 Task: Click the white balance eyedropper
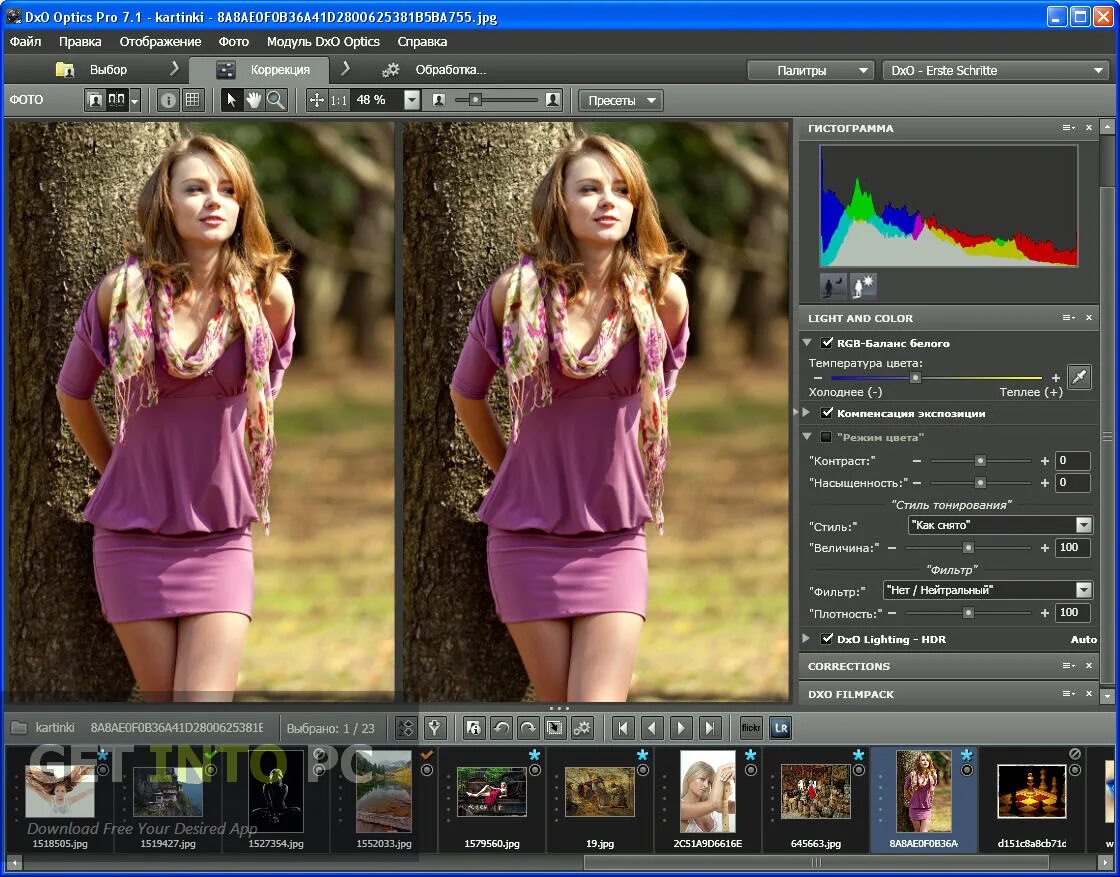[x=1079, y=377]
